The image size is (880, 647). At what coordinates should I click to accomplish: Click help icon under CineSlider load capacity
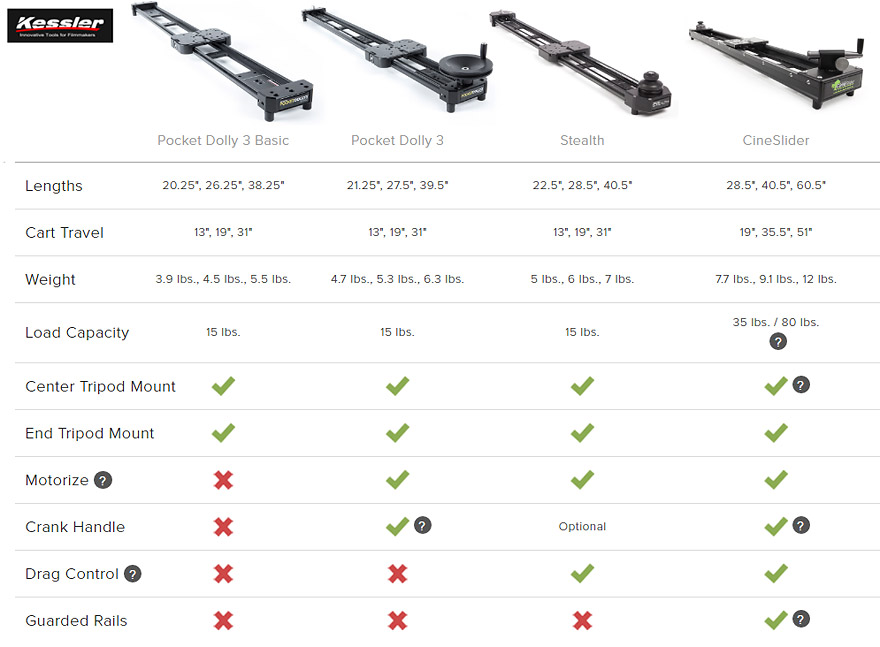pos(778,341)
